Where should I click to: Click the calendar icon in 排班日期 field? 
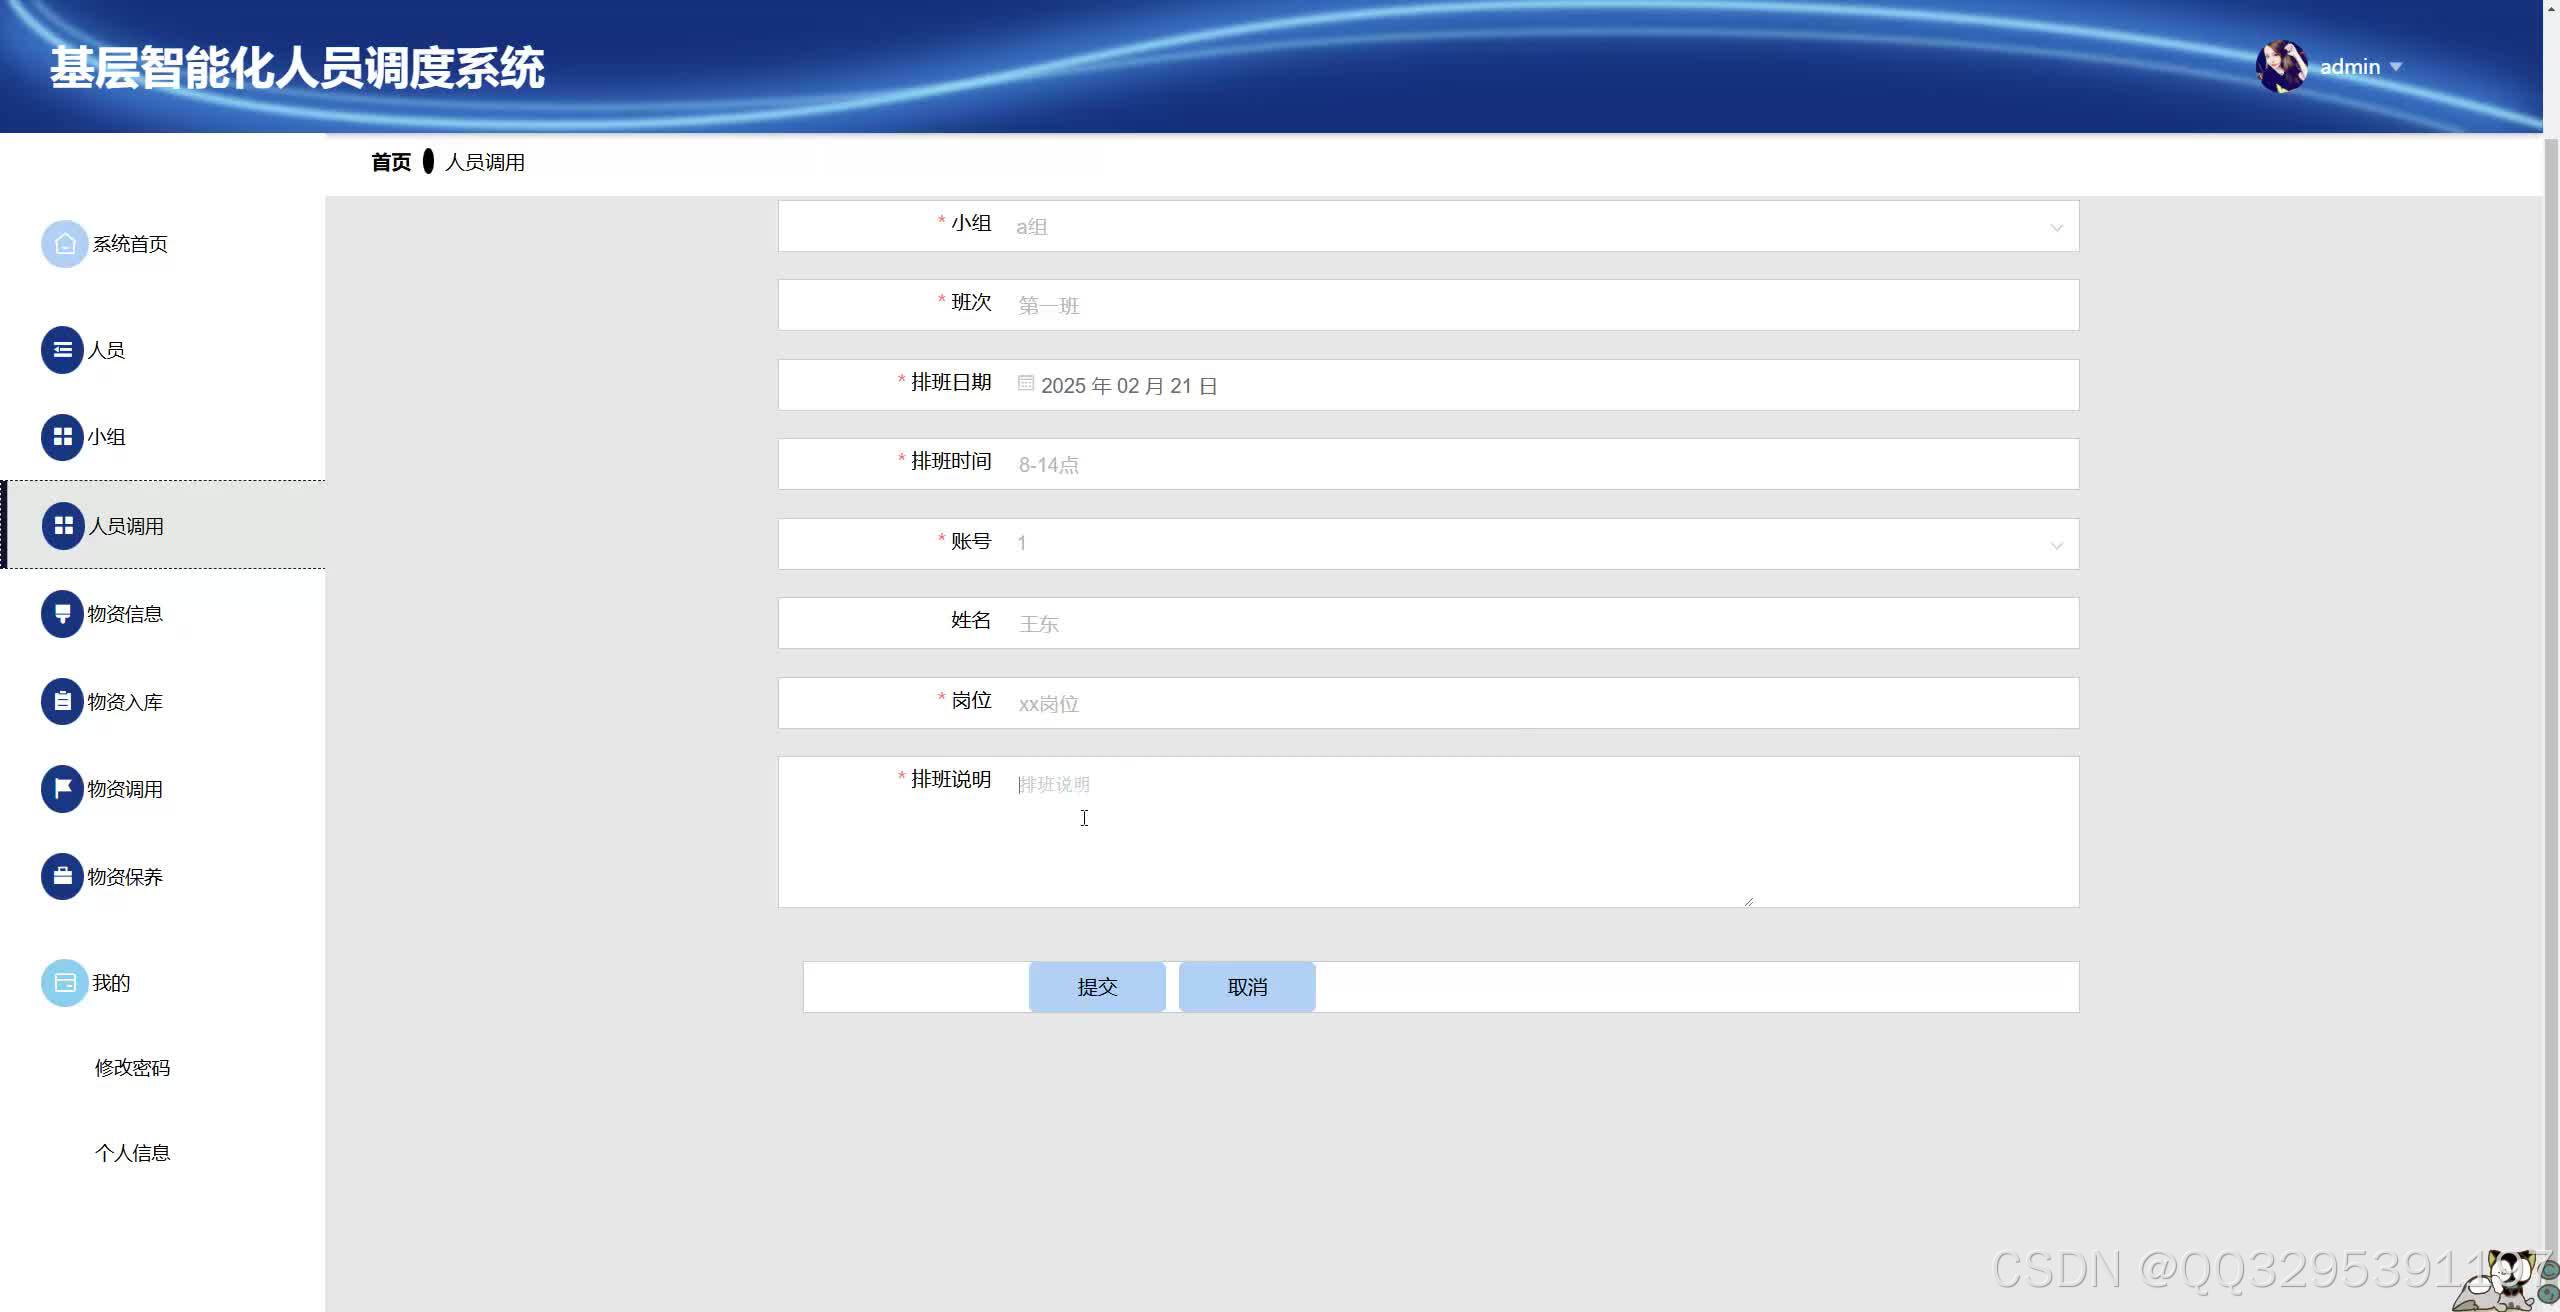(x=1024, y=383)
